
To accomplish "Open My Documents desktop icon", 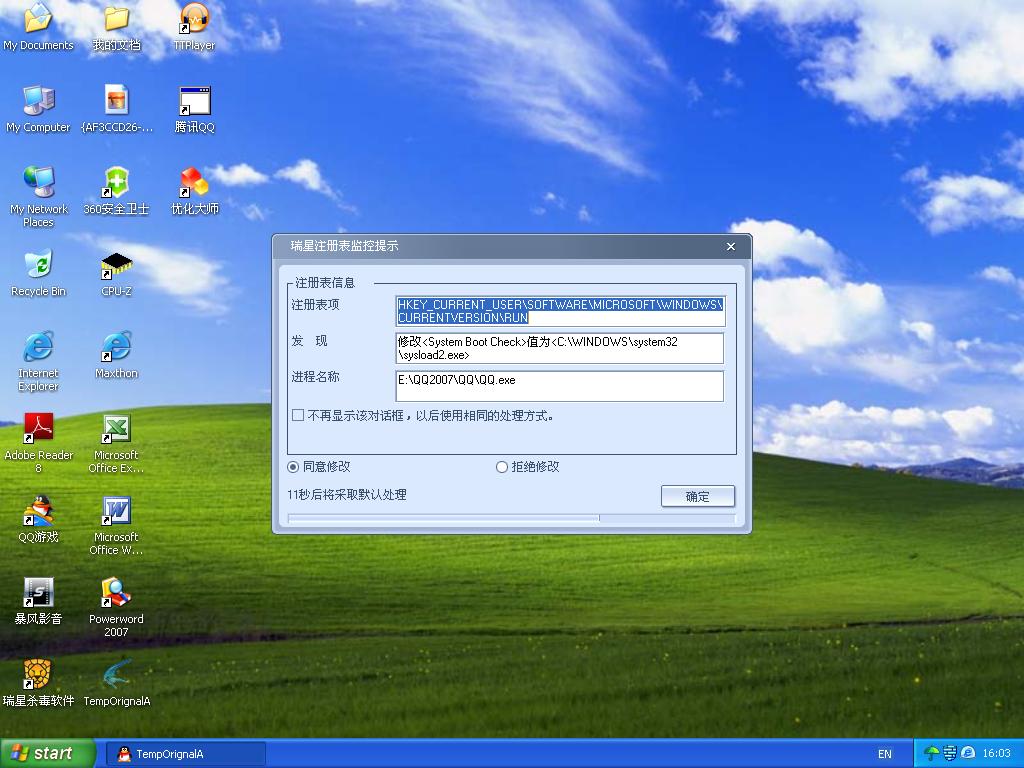I will (x=38, y=26).
